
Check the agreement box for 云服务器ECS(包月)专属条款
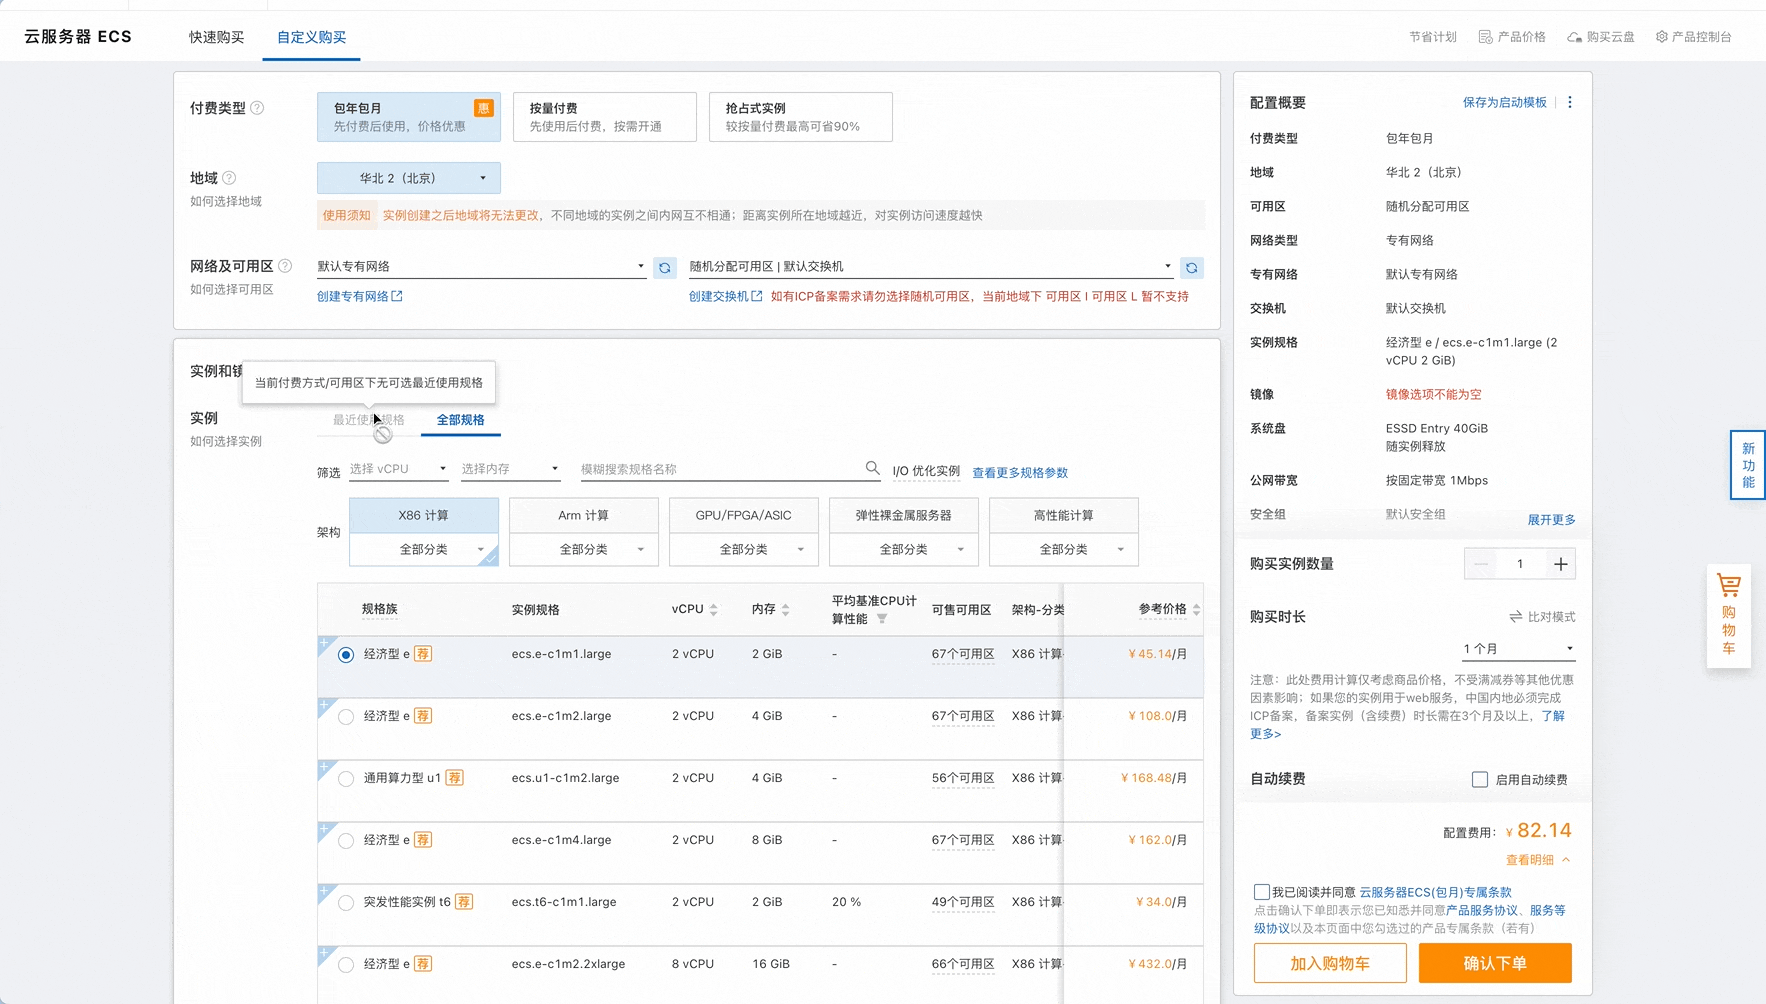click(x=1261, y=891)
